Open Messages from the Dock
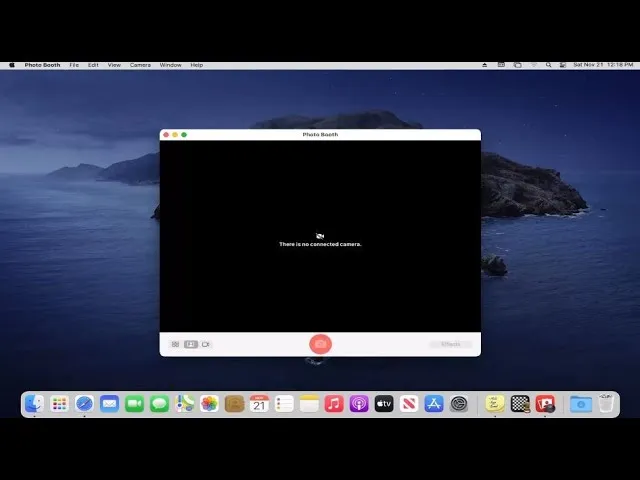 tap(159, 404)
